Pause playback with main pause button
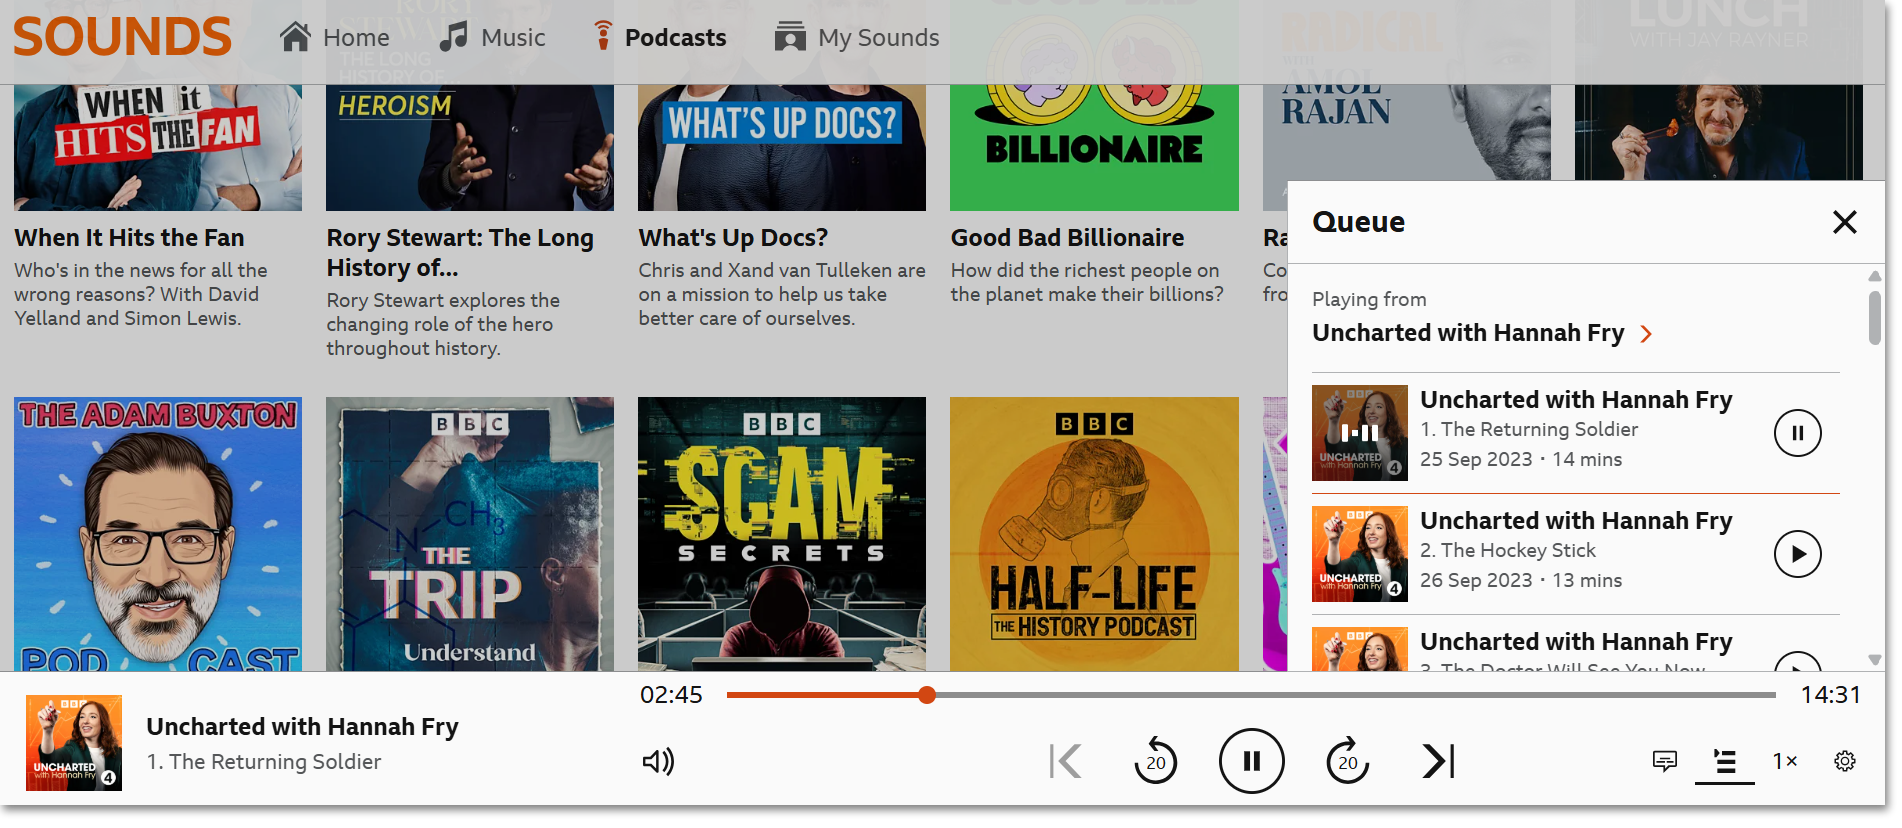The width and height of the screenshot is (1902, 828). pyautogui.click(x=1251, y=761)
